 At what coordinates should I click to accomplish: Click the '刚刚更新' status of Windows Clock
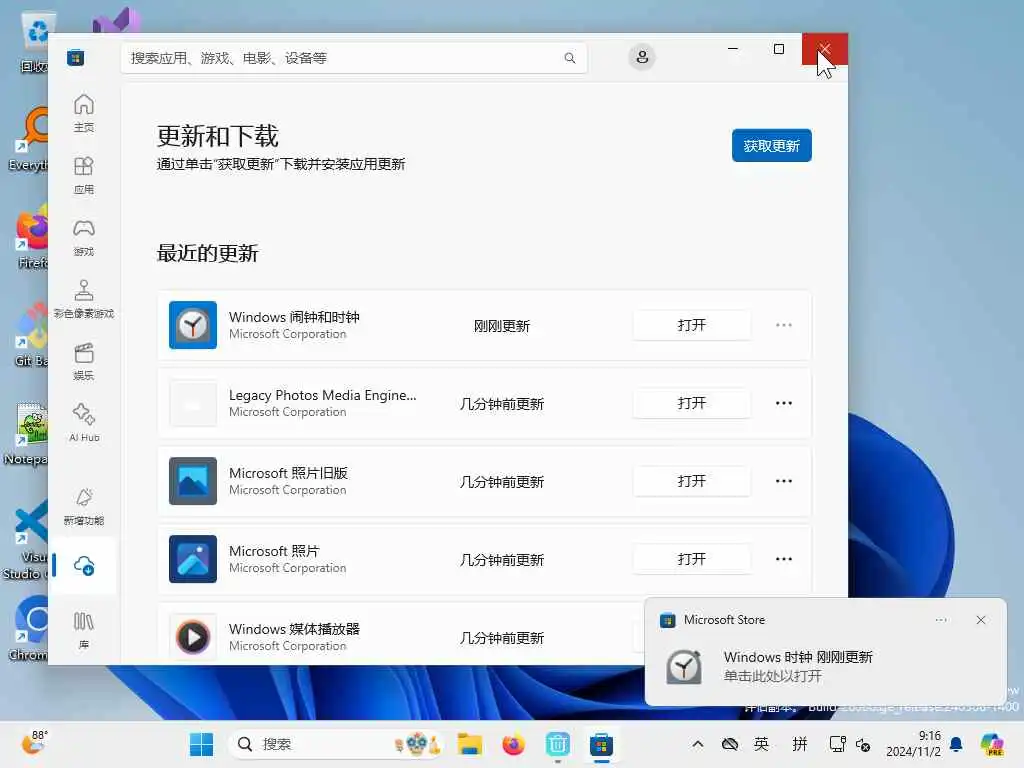[502, 326]
